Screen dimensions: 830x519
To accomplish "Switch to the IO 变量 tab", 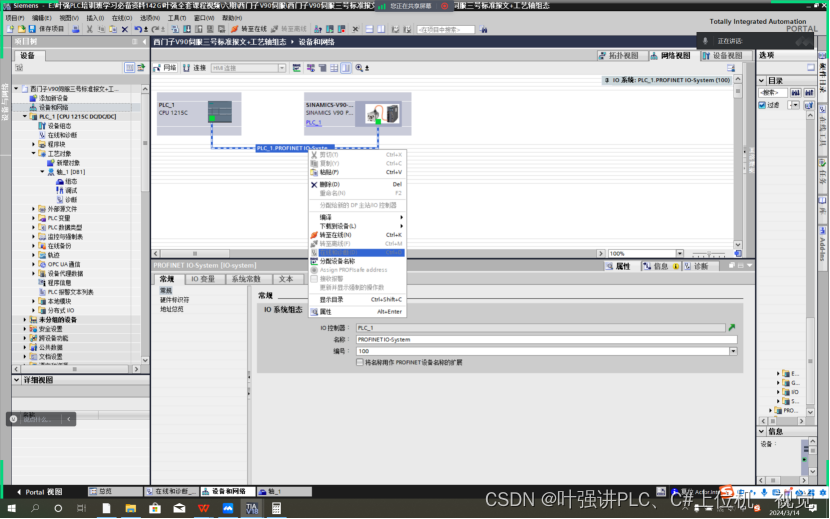I will point(203,279).
